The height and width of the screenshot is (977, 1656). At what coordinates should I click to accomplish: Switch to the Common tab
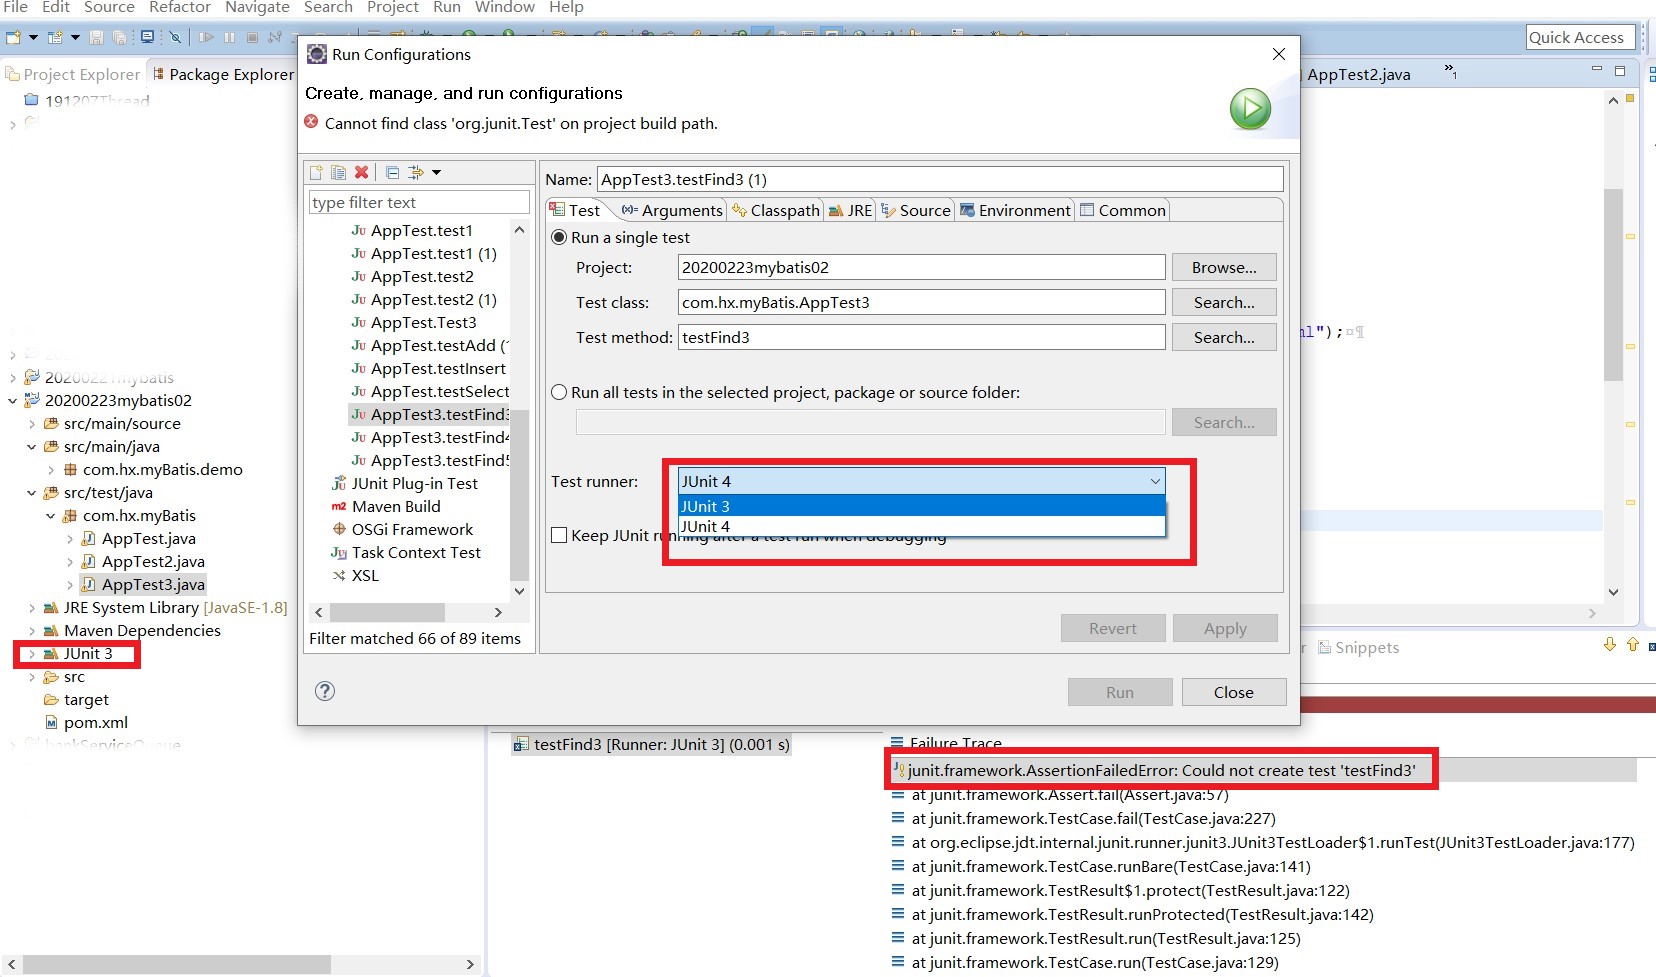[1122, 210]
